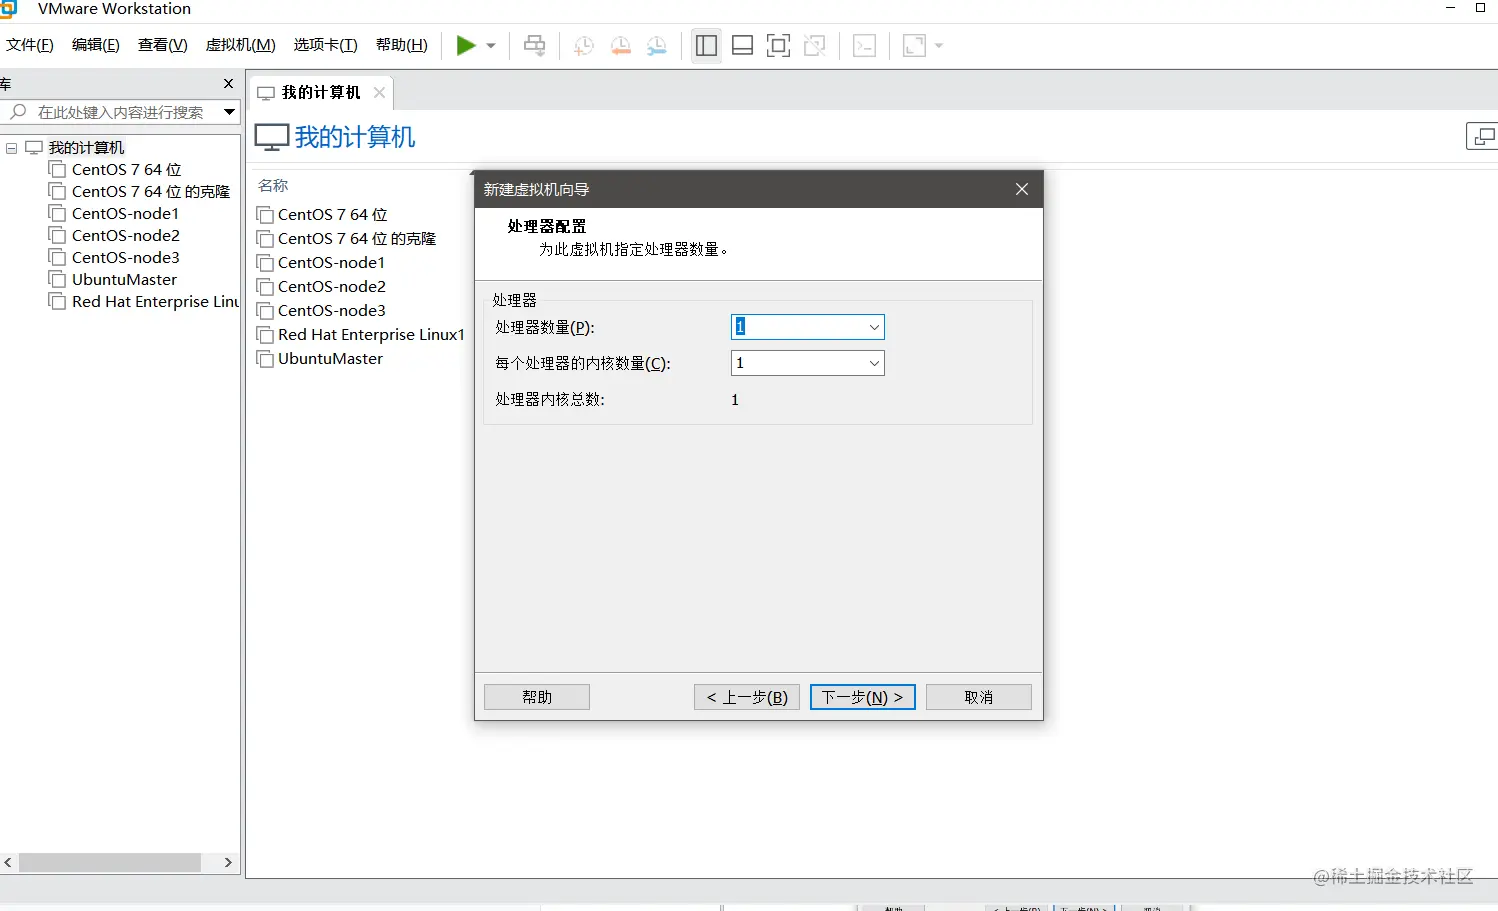Close the library side panel

coord(228,84)
